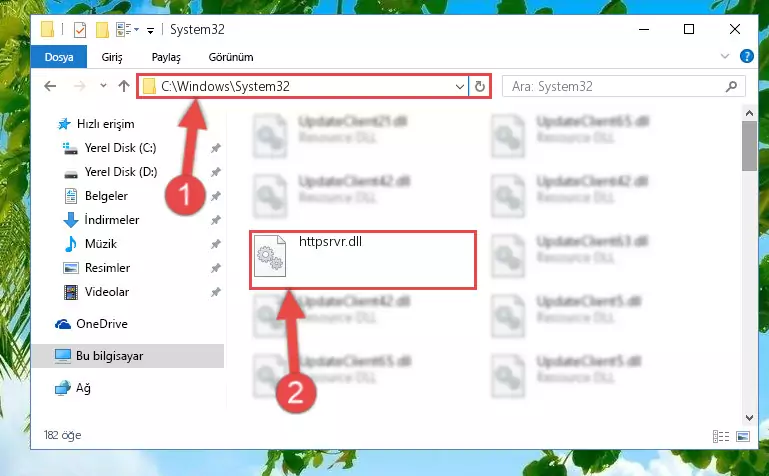Open the Giriş ribbon tab

[x=112, y=57]
